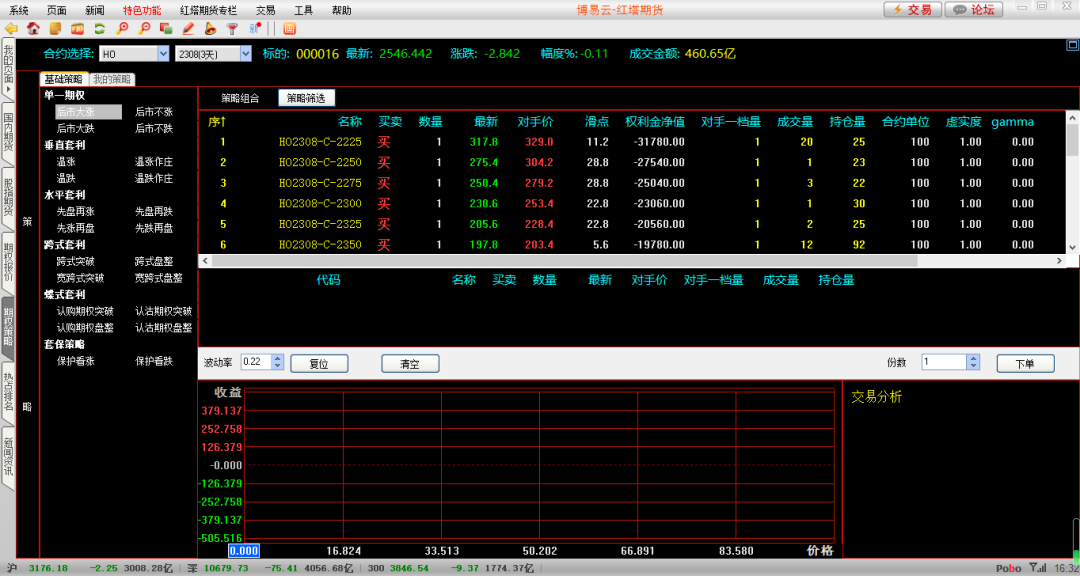Click the first magnifier zoom icon
Screen dimensions: 1080x576
click(x=122, y=28)
